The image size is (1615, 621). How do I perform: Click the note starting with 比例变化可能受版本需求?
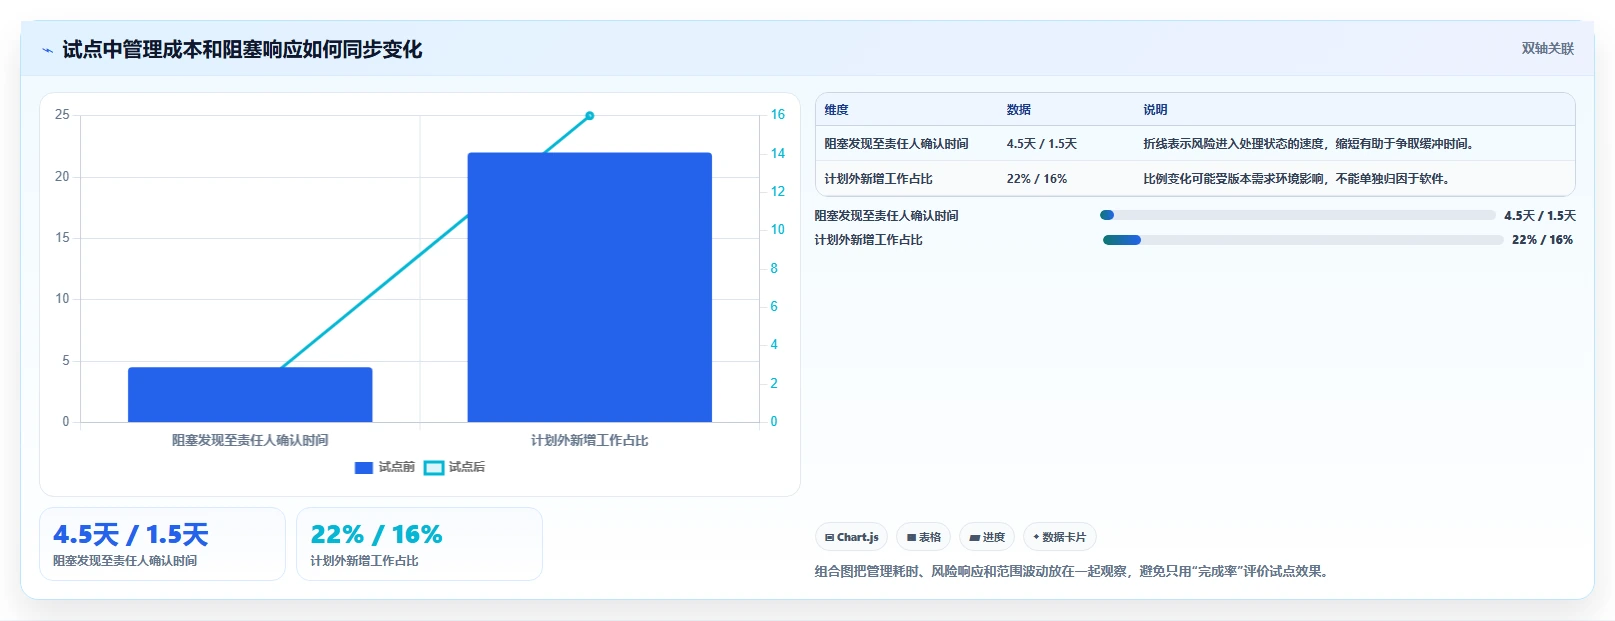[x=1296, y=179]
